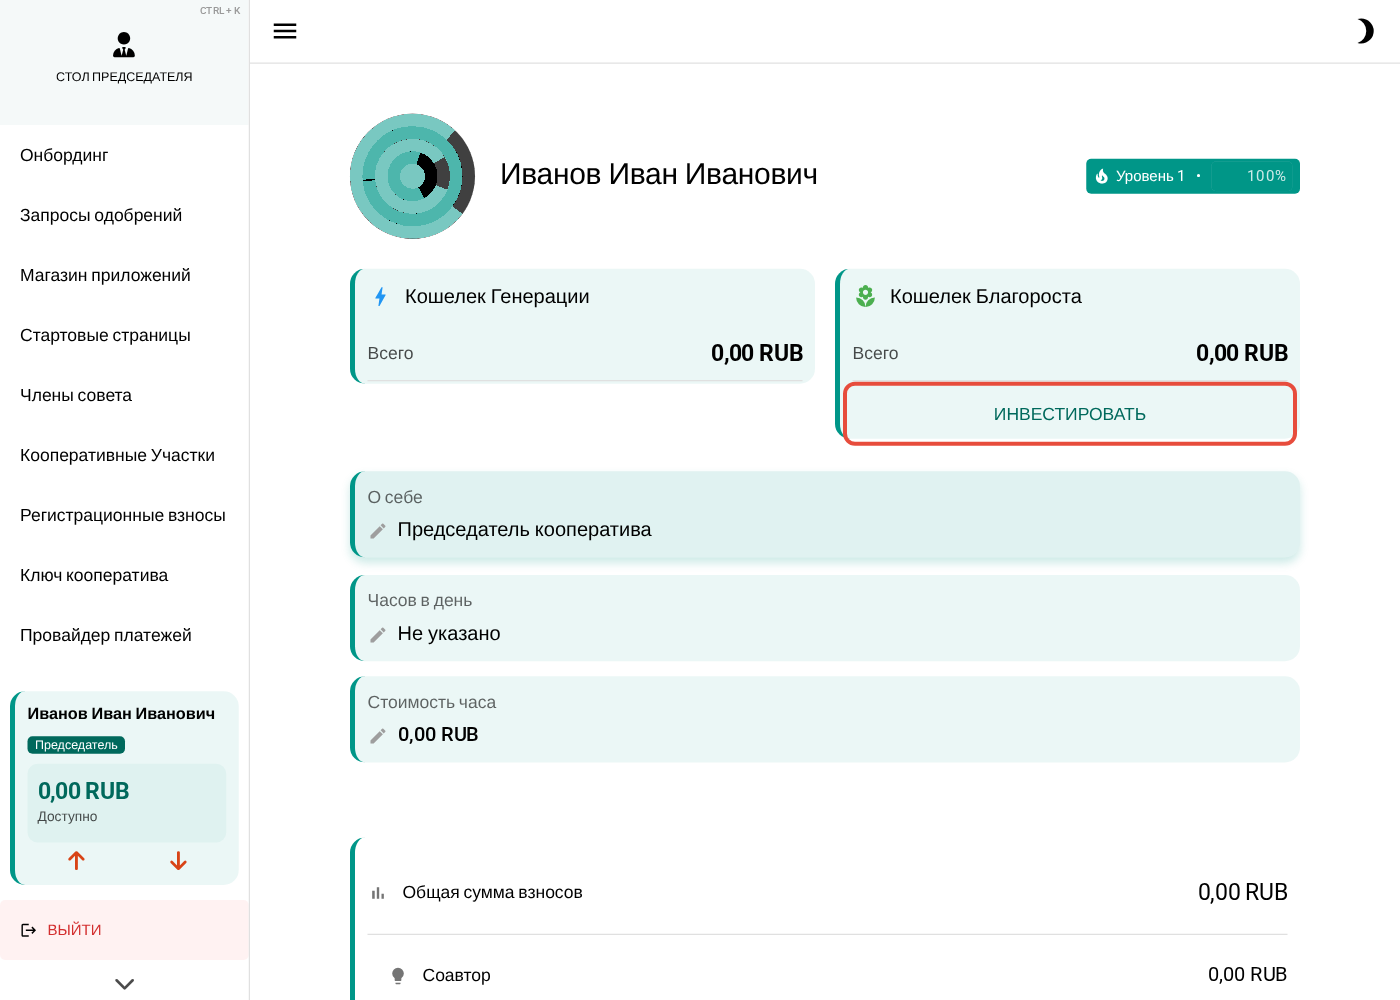Click the heading Иванов Иван Иванович
Viewport: 1400px width, 1000px height.
pos(659,174)
